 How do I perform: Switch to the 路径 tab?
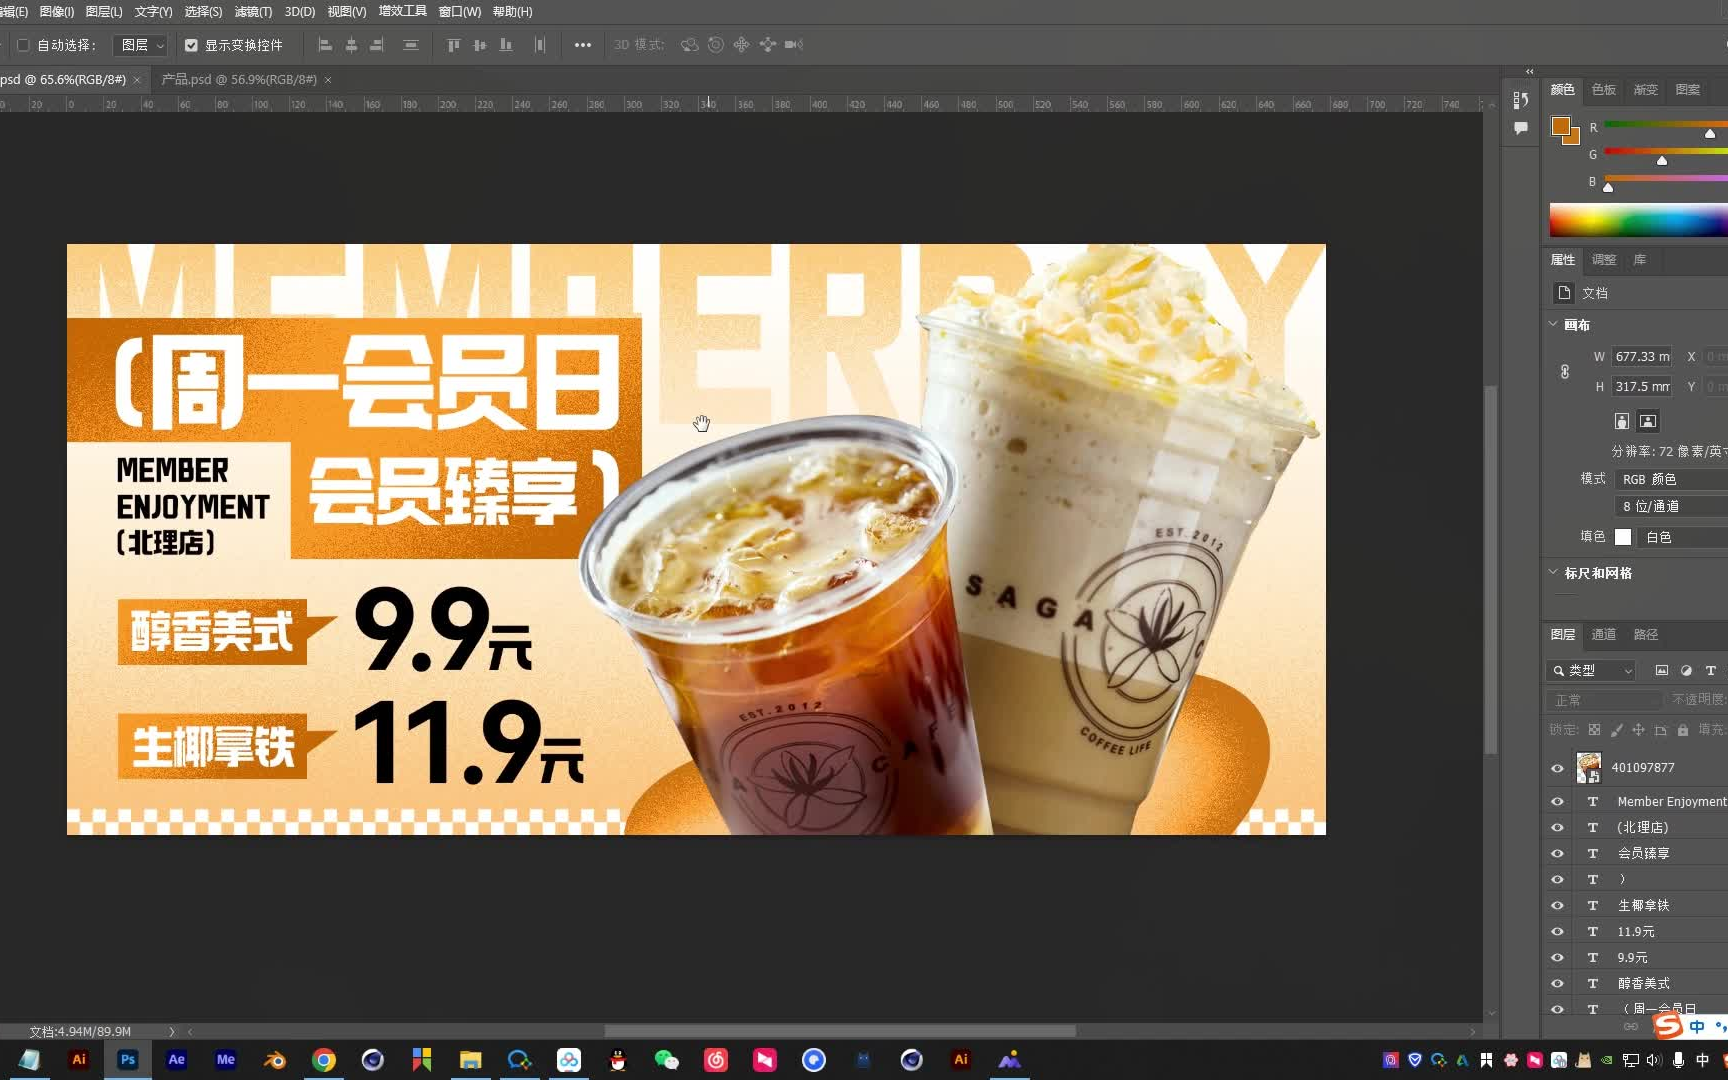(1645, 634)
